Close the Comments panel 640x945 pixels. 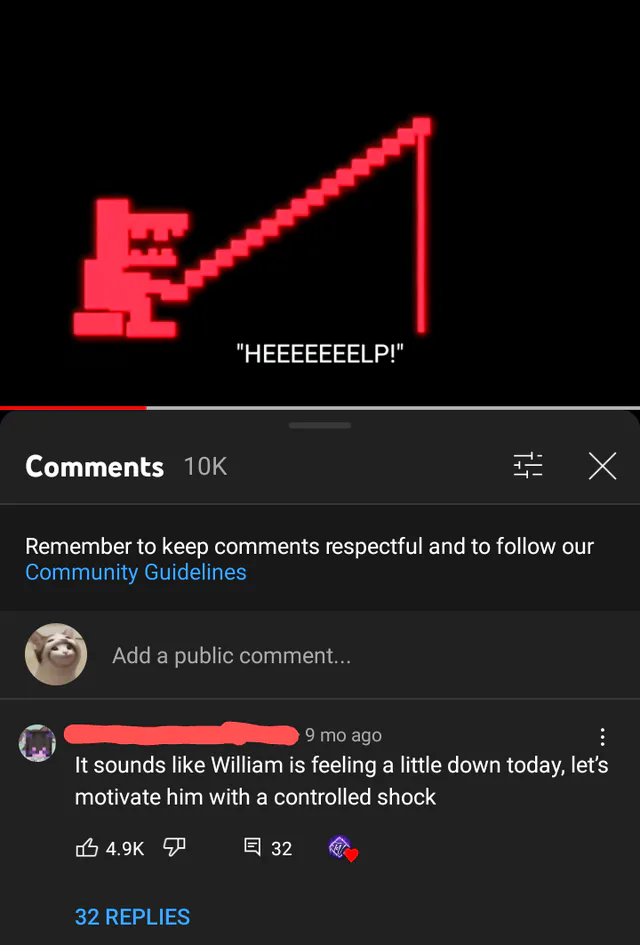(602, 466)
